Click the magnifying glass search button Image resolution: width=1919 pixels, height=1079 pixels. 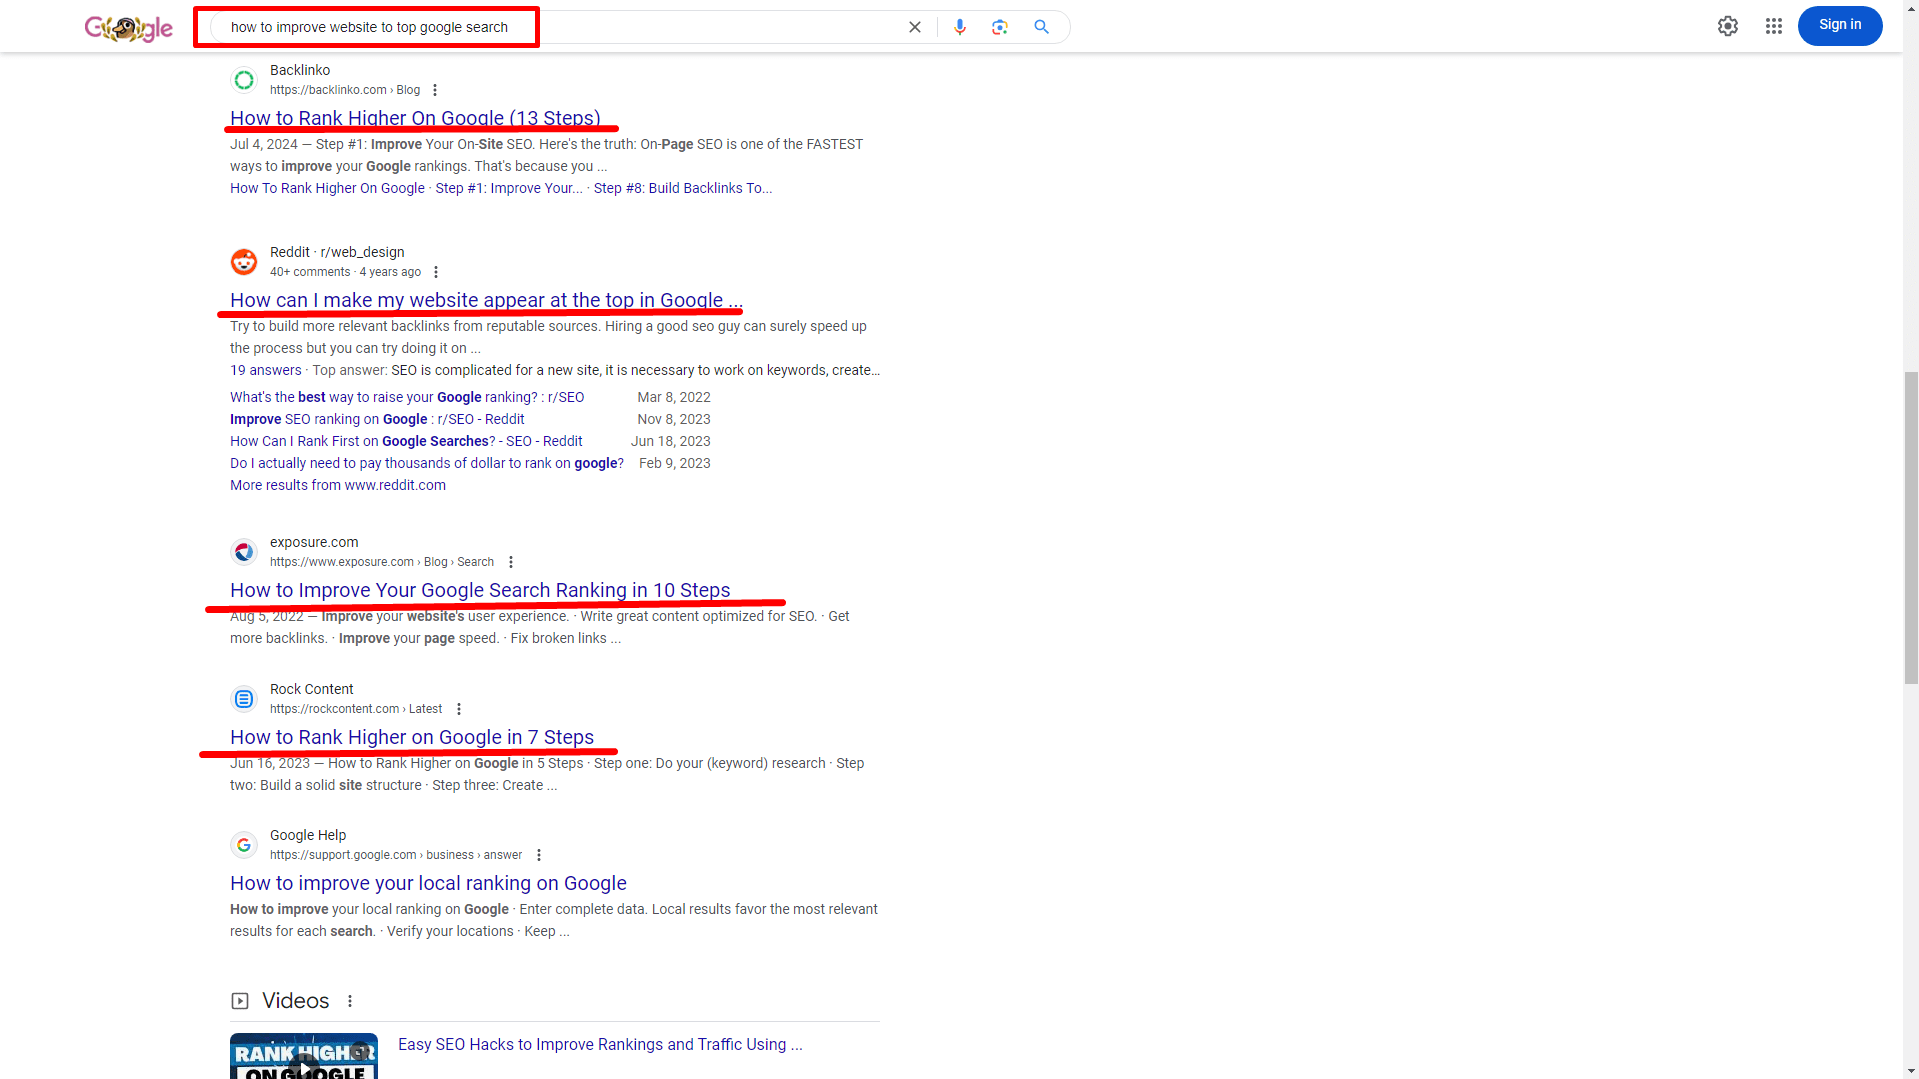[1041, 27]
